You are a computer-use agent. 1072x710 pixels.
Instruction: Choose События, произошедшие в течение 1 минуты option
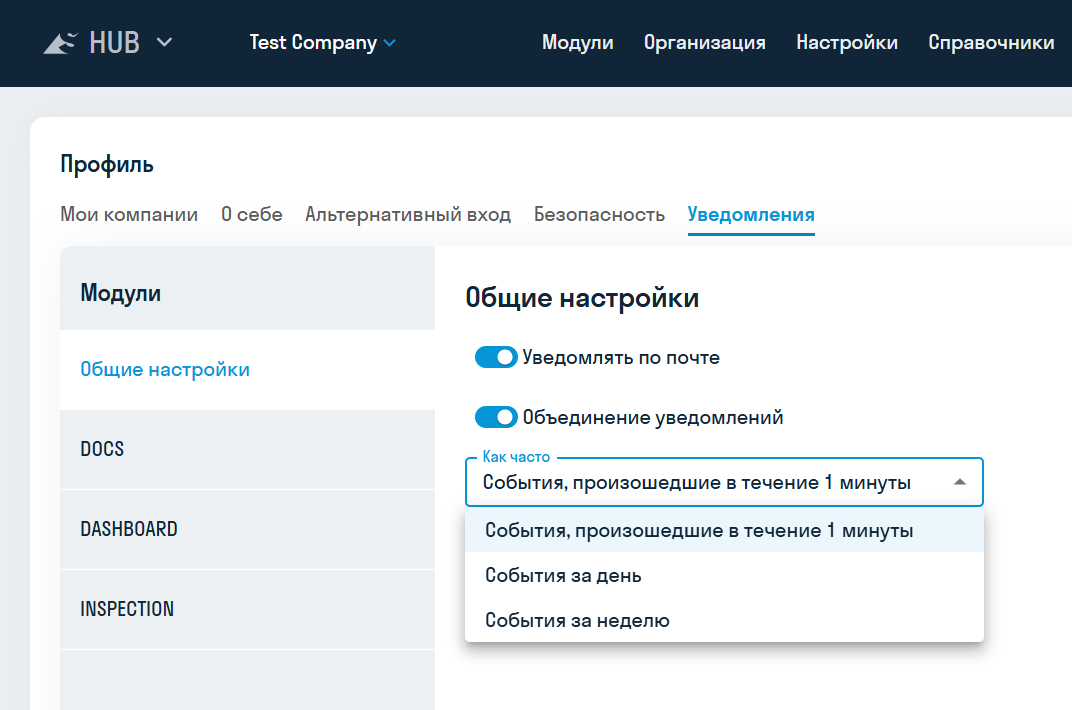pos(724,530)
